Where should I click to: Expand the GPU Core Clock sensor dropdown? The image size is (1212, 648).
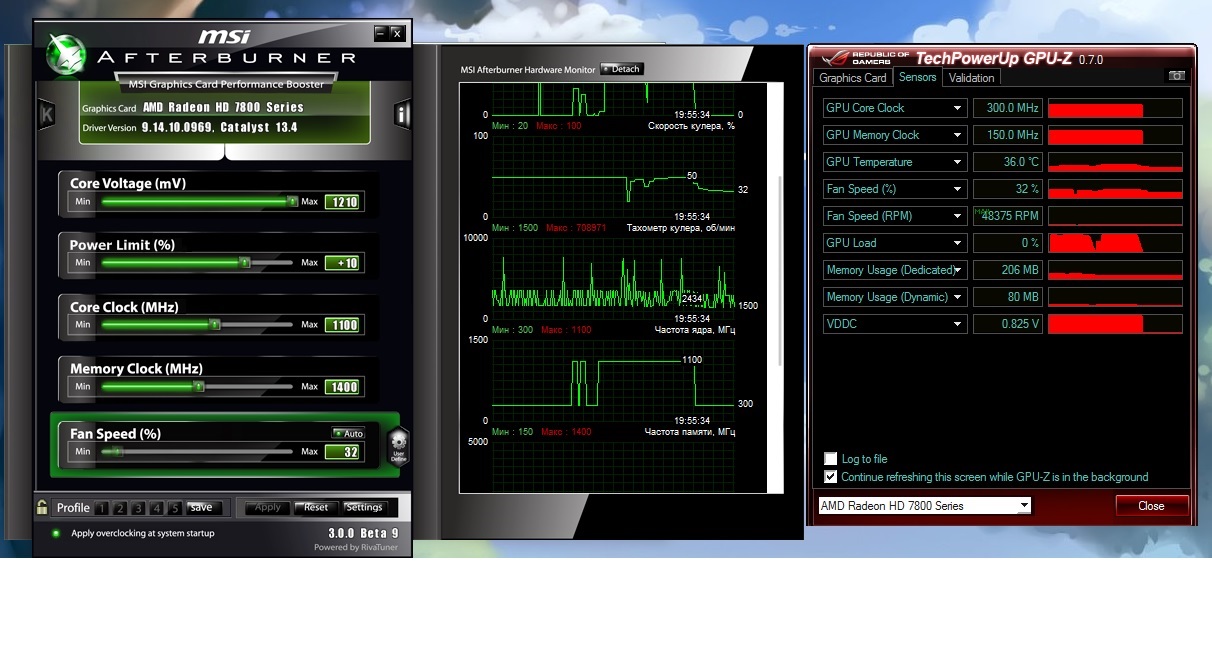click(957, 108)
